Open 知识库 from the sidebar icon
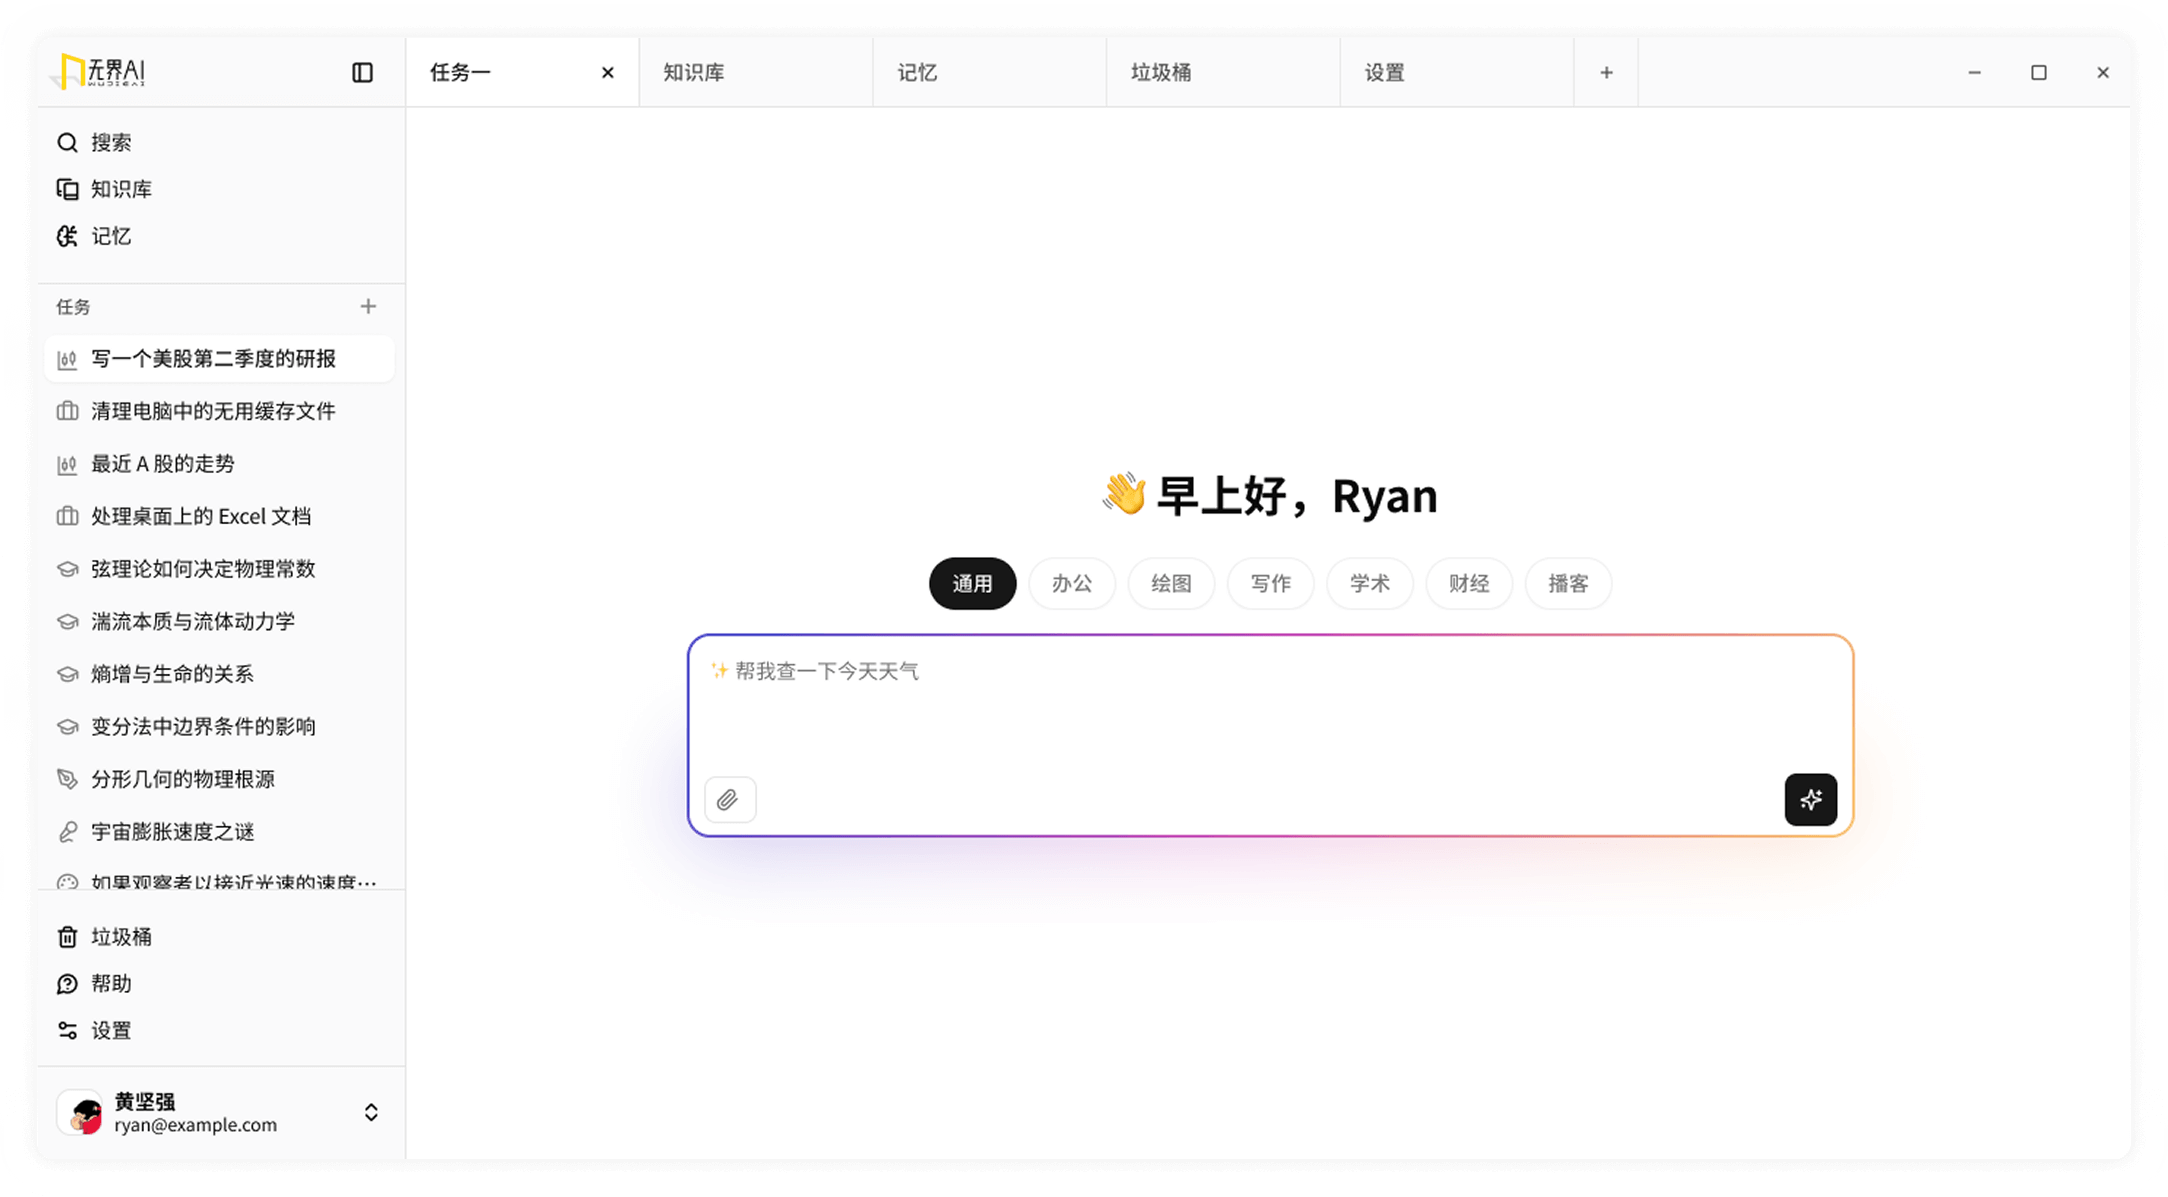The width and height of the screenshot is (2168, 1197). coord(67,189)
